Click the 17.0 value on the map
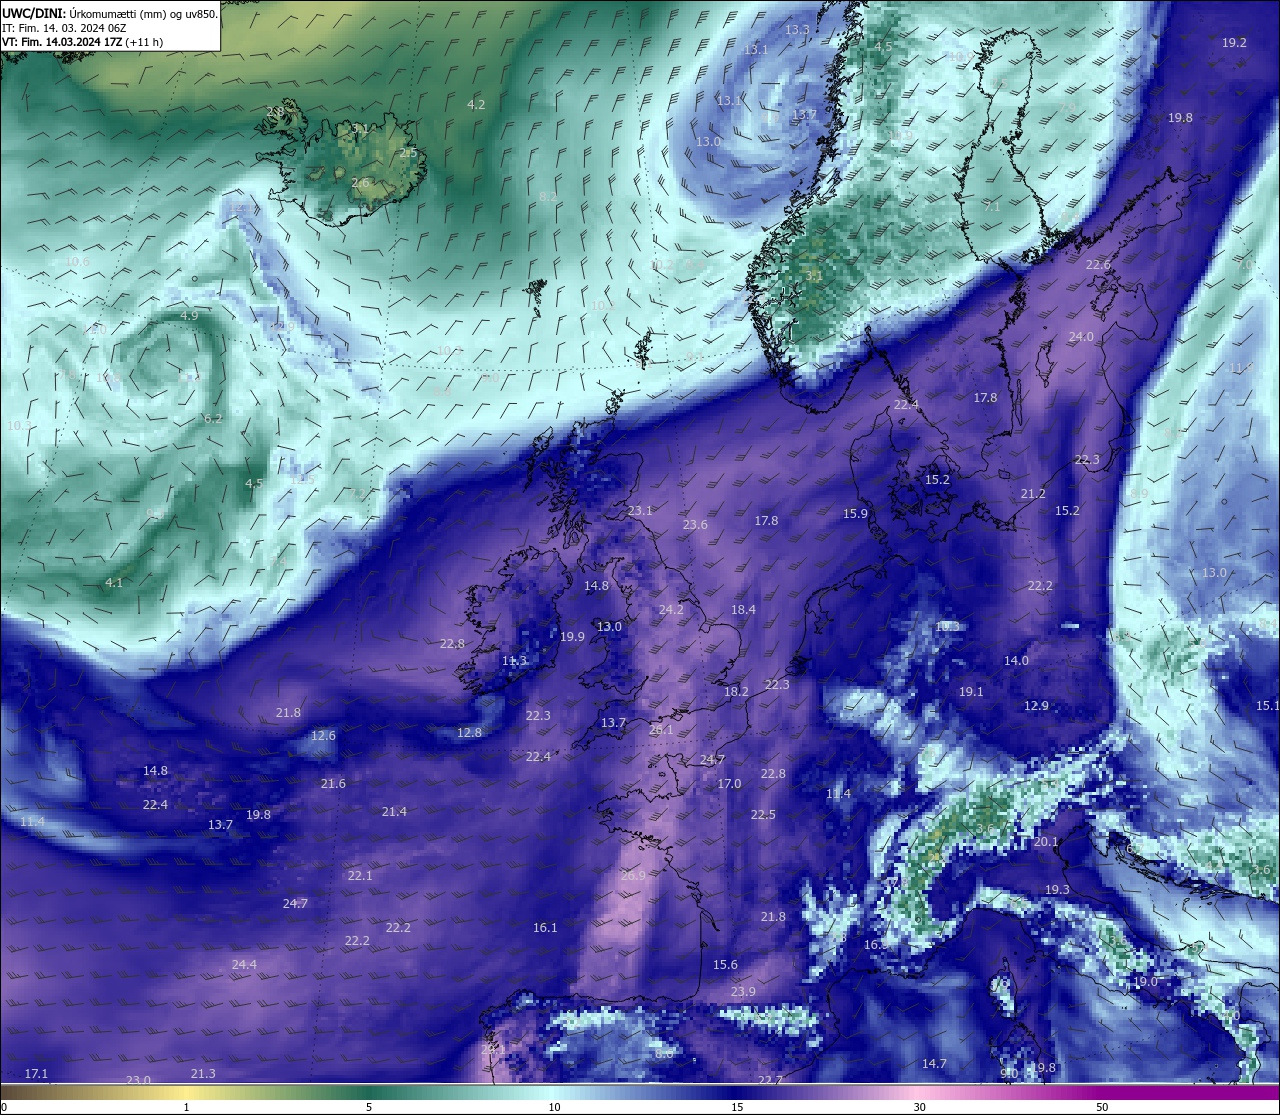Screen dimensions: 1280x1115 click(x=729, y=784)
